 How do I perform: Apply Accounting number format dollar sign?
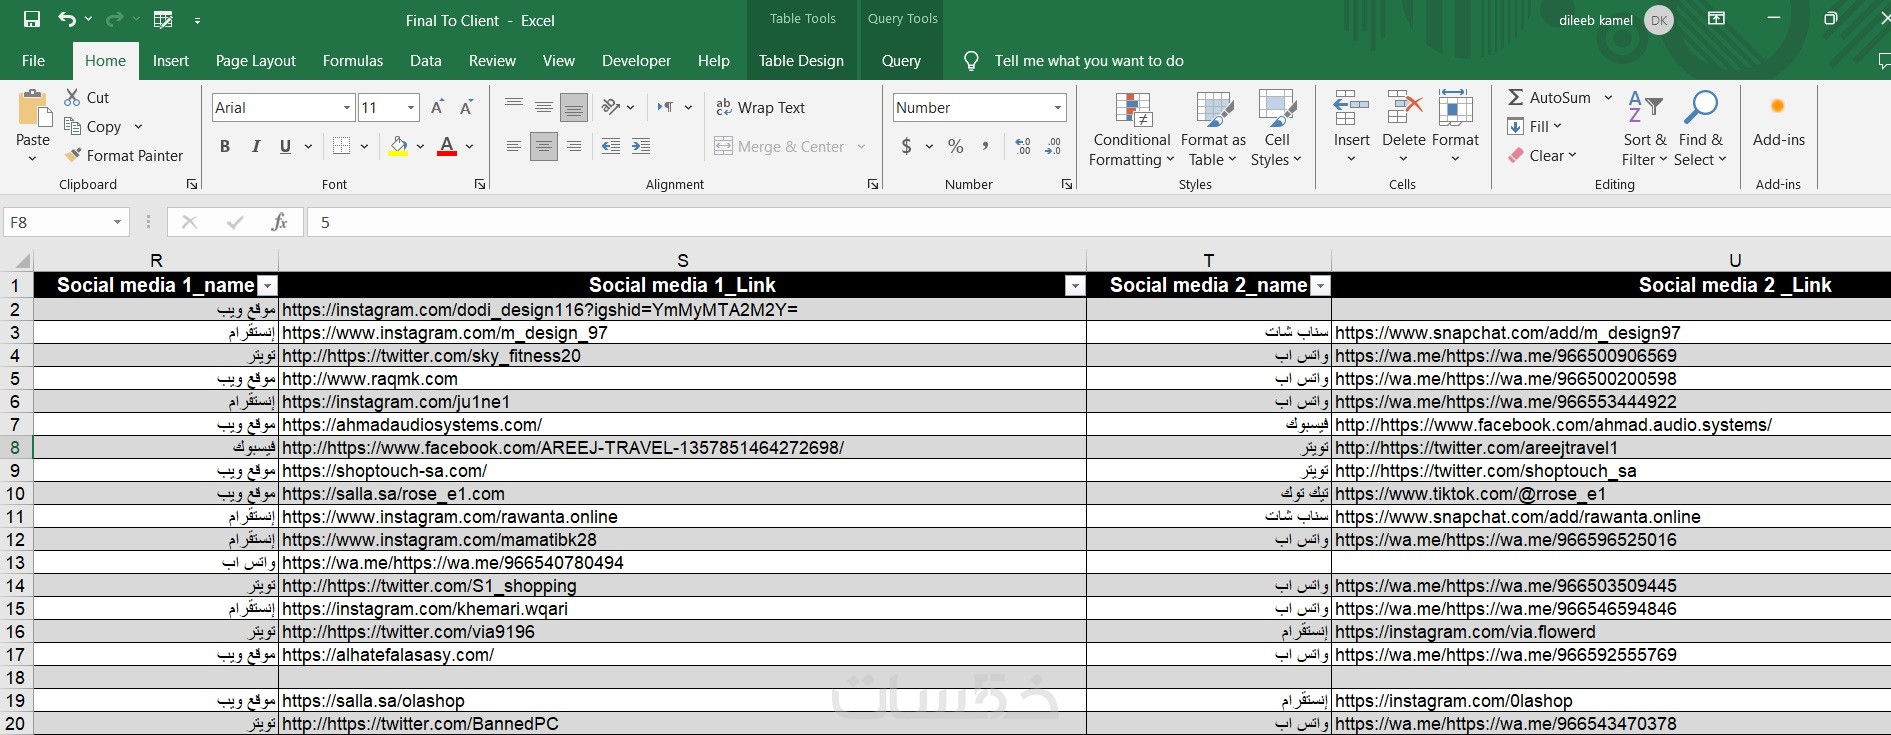tap(906, 146)
